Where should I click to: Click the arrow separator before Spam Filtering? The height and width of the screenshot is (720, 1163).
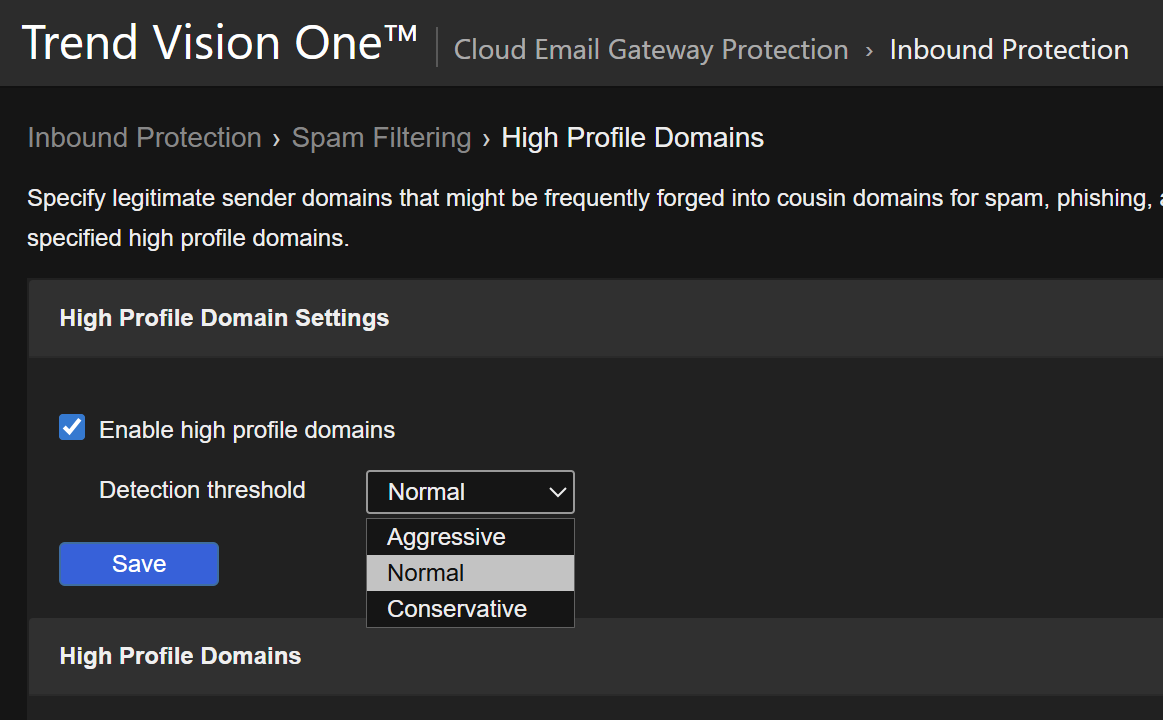click(276, 139)
